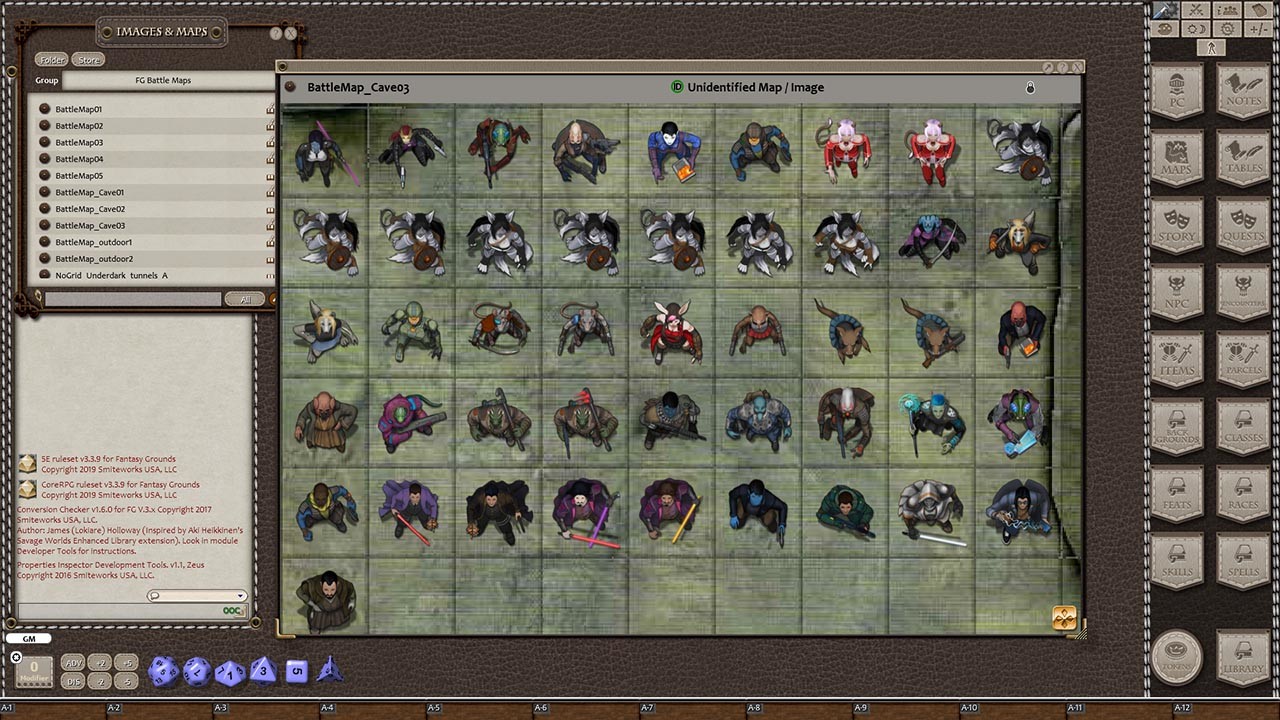The image size is (1280, 720).
Task: Open the search filter dropdown in the module list
Action: (x=246, y=298)
